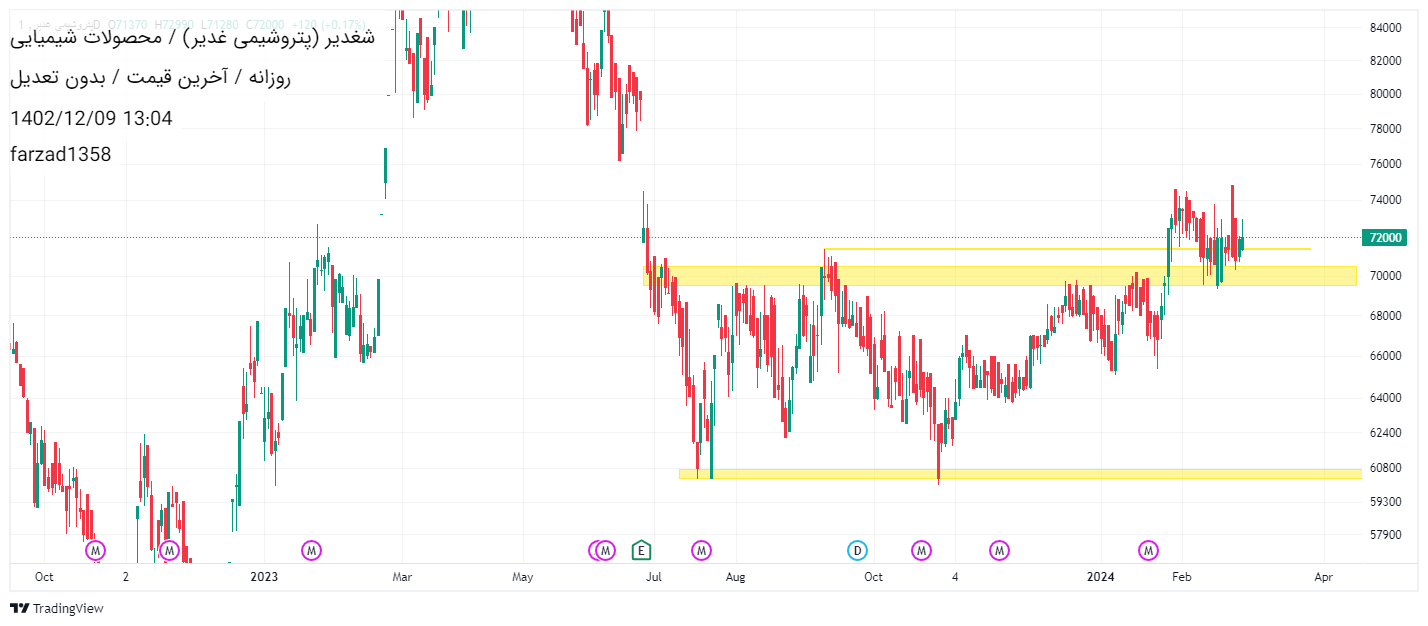The height and width of the screenshot is (626, 1428).
Task: Click the 'Oct' label before 2023
Action: pyautogui.click(x=43, y=577)
